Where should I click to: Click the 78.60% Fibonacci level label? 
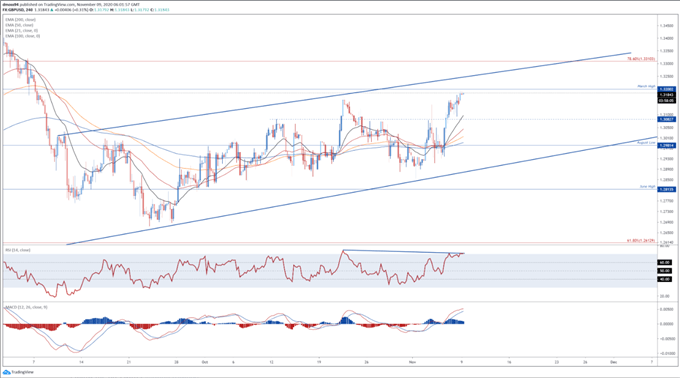point(641,59)
